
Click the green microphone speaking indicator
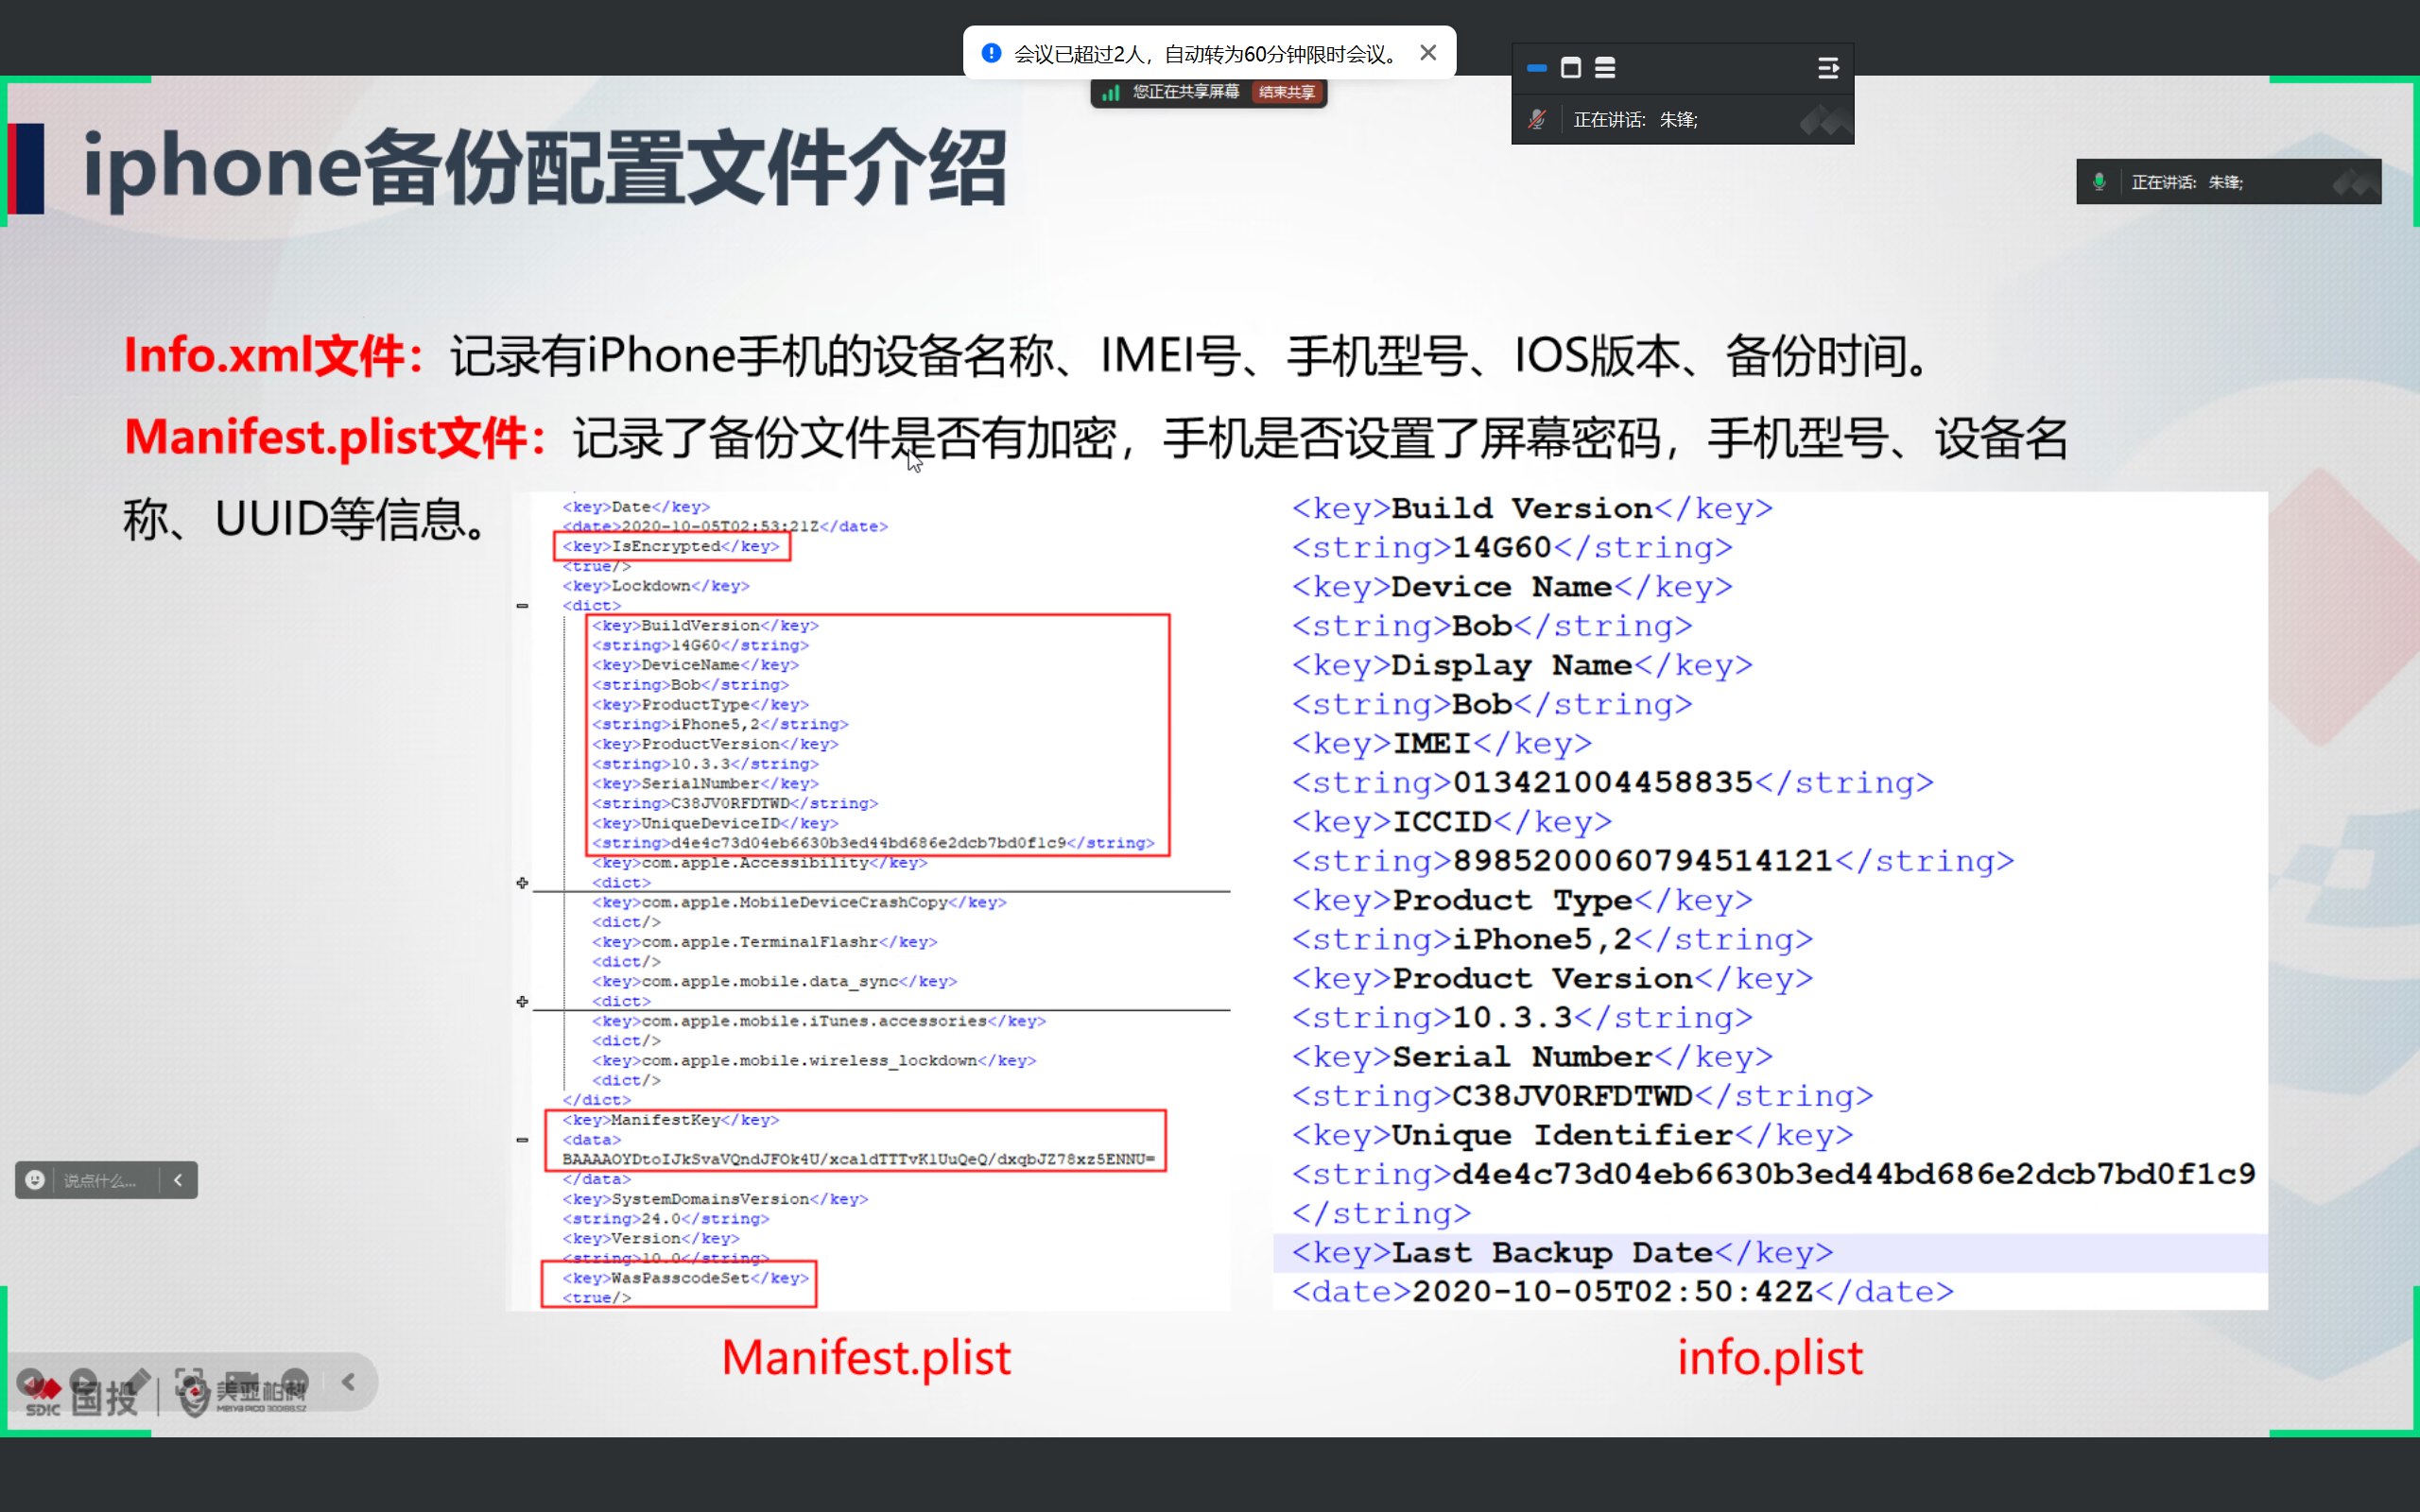click(2099, 182)
